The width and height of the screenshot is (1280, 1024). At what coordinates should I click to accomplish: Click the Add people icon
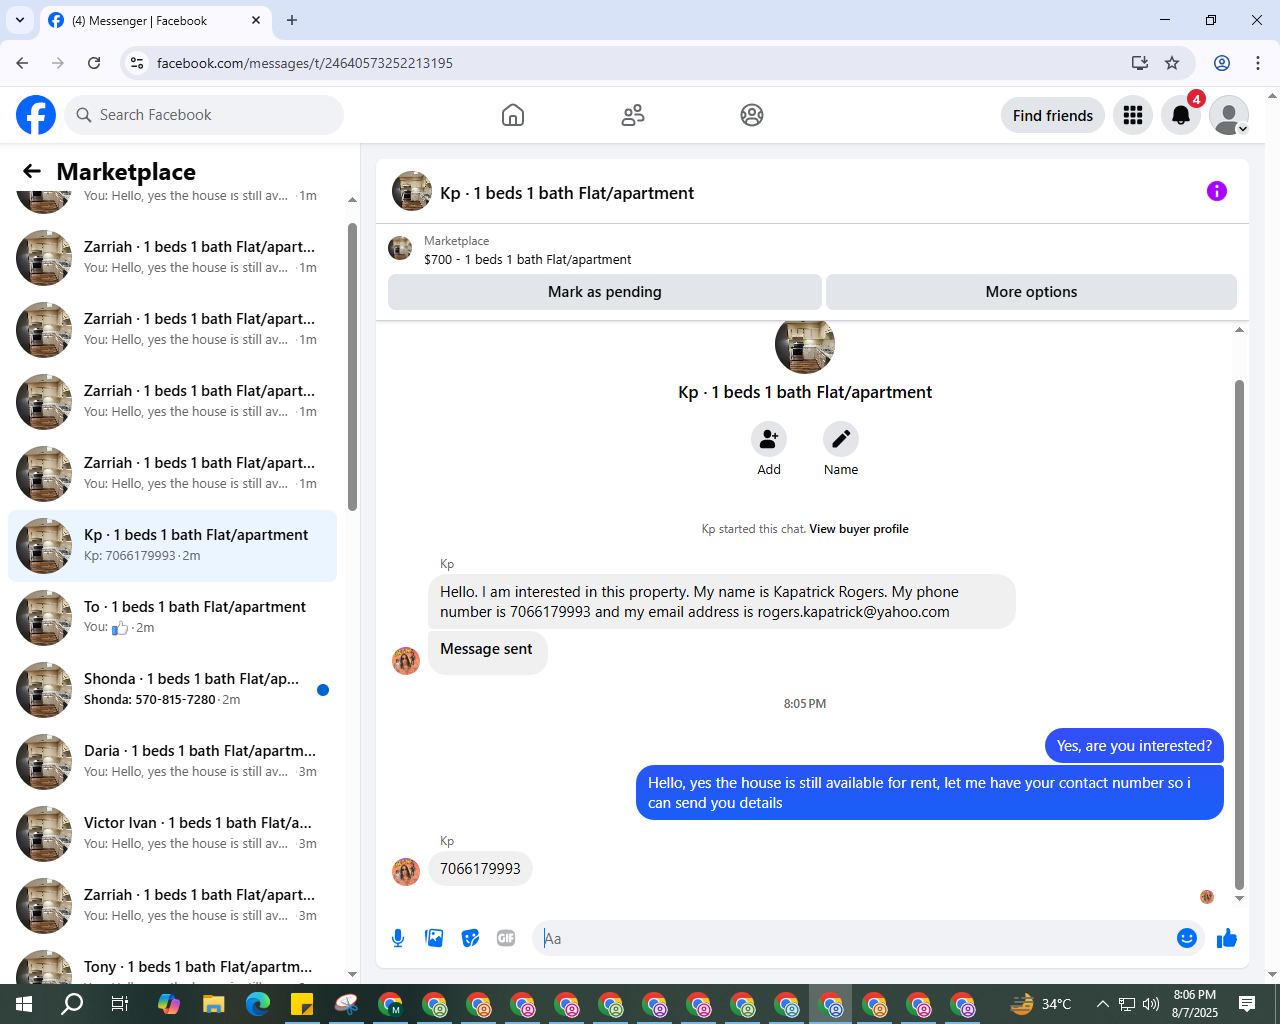point(769,439)
